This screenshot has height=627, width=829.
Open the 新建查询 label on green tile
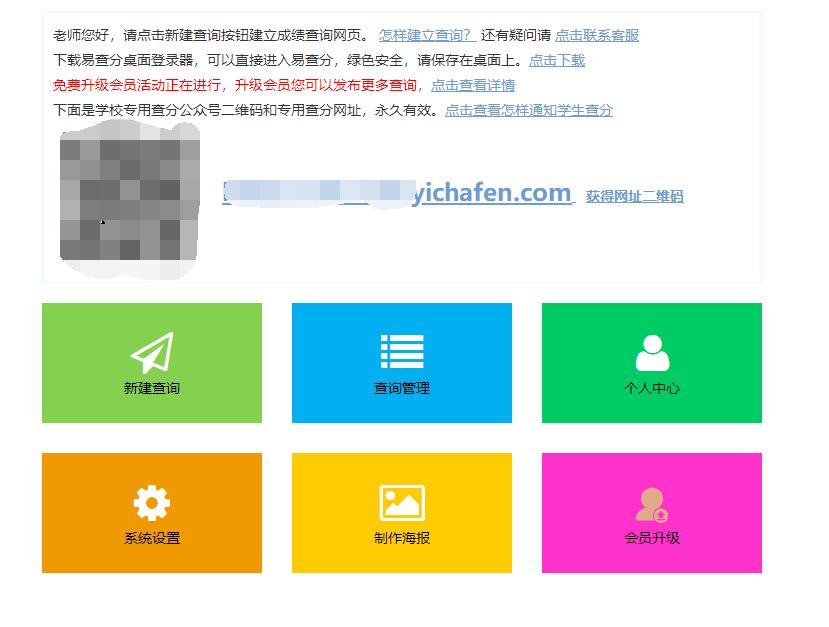(152, 388)
